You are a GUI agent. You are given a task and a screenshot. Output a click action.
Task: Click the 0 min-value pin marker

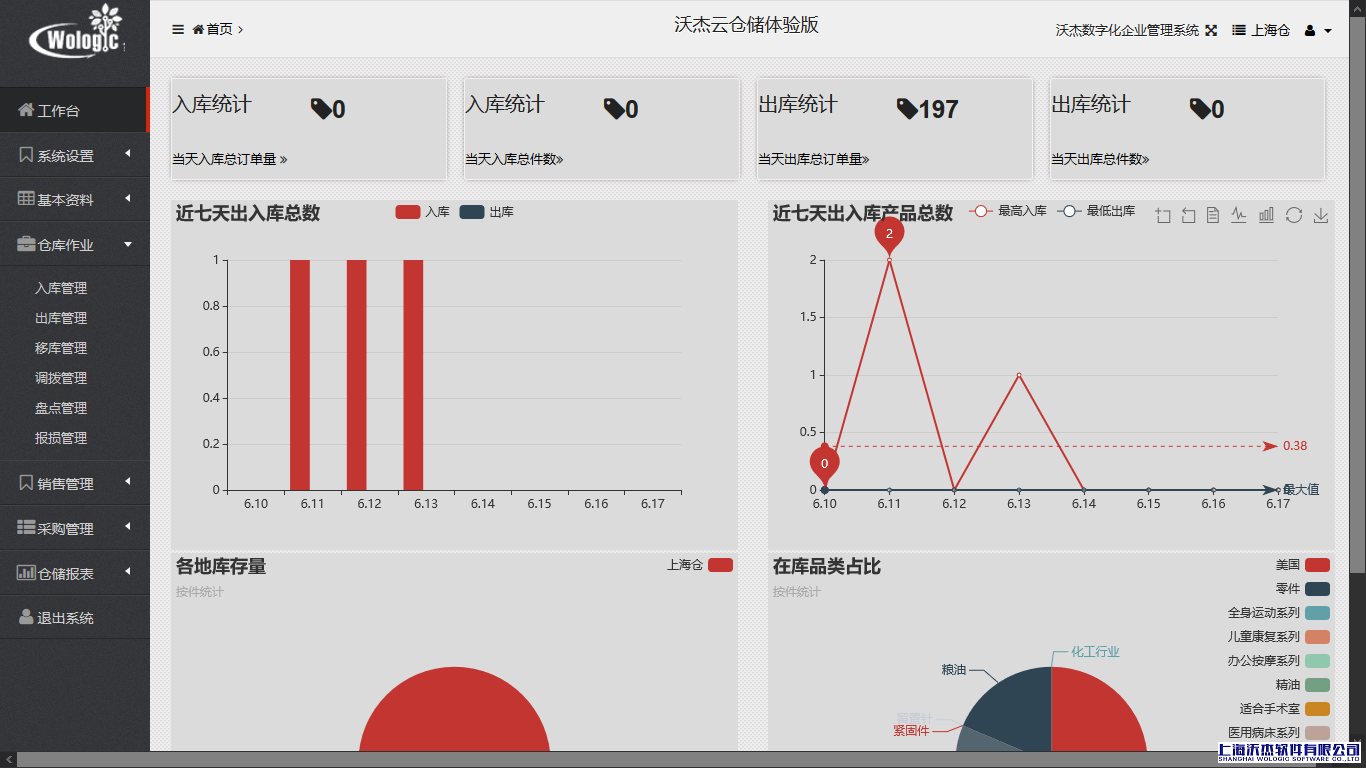[x=824, y=465]
